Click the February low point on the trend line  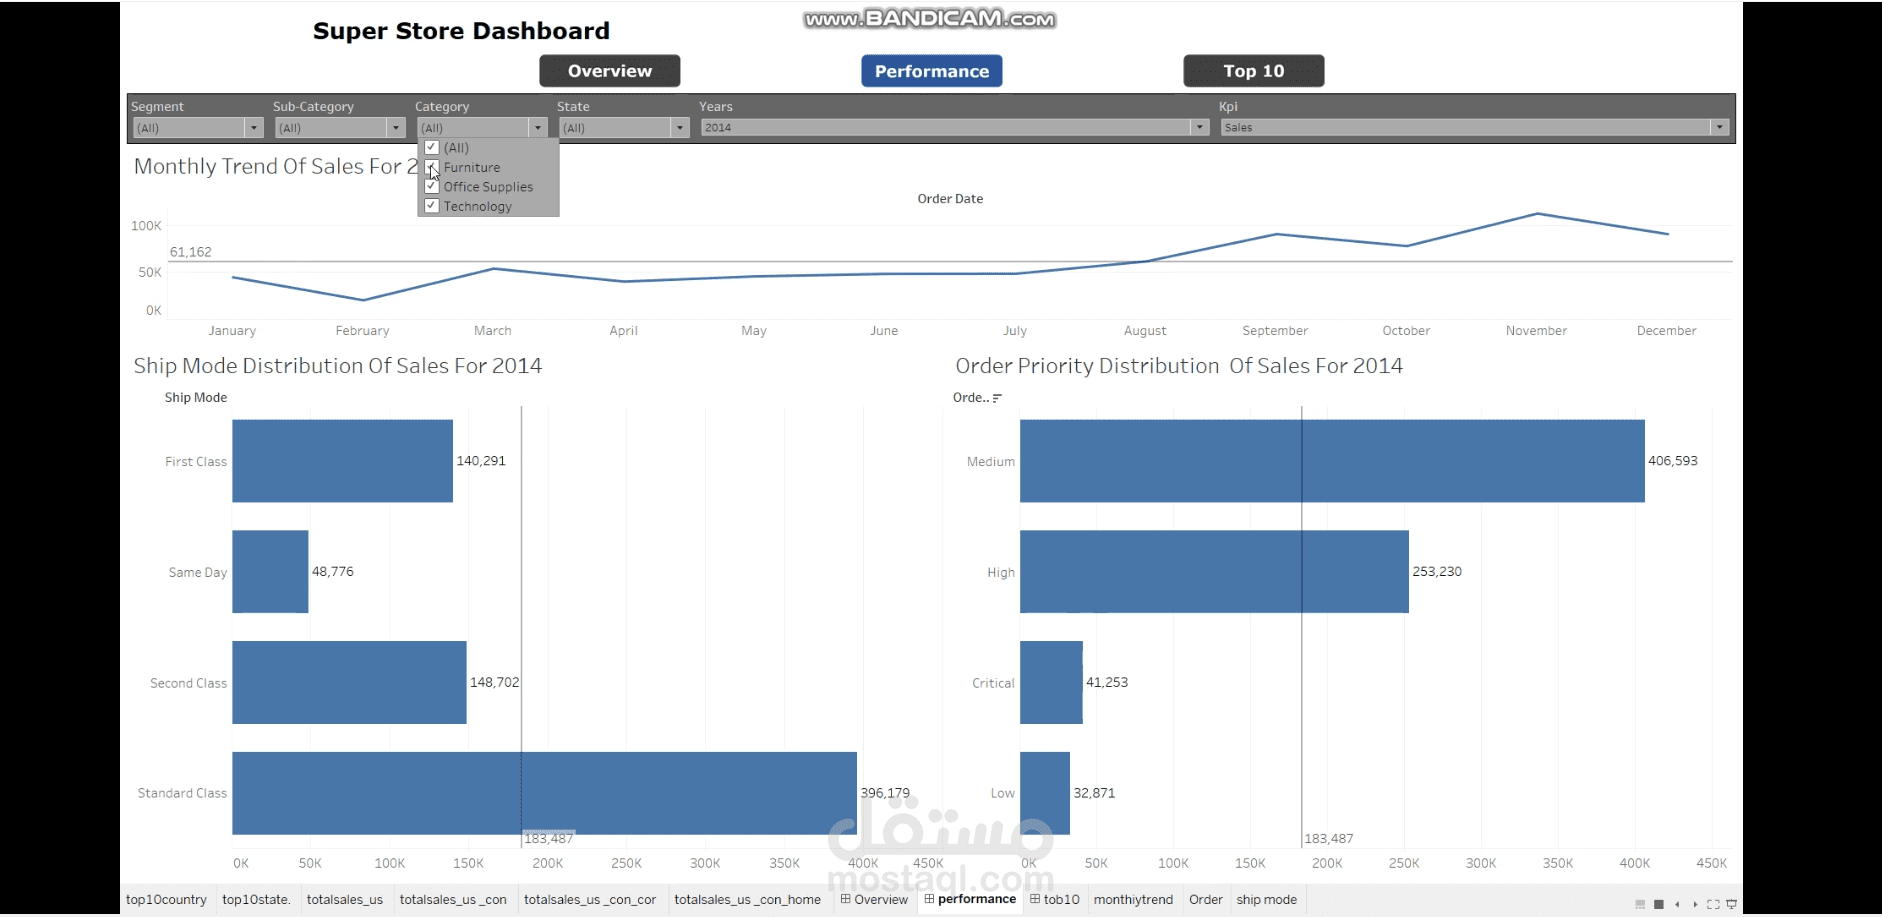pos(363,300)
